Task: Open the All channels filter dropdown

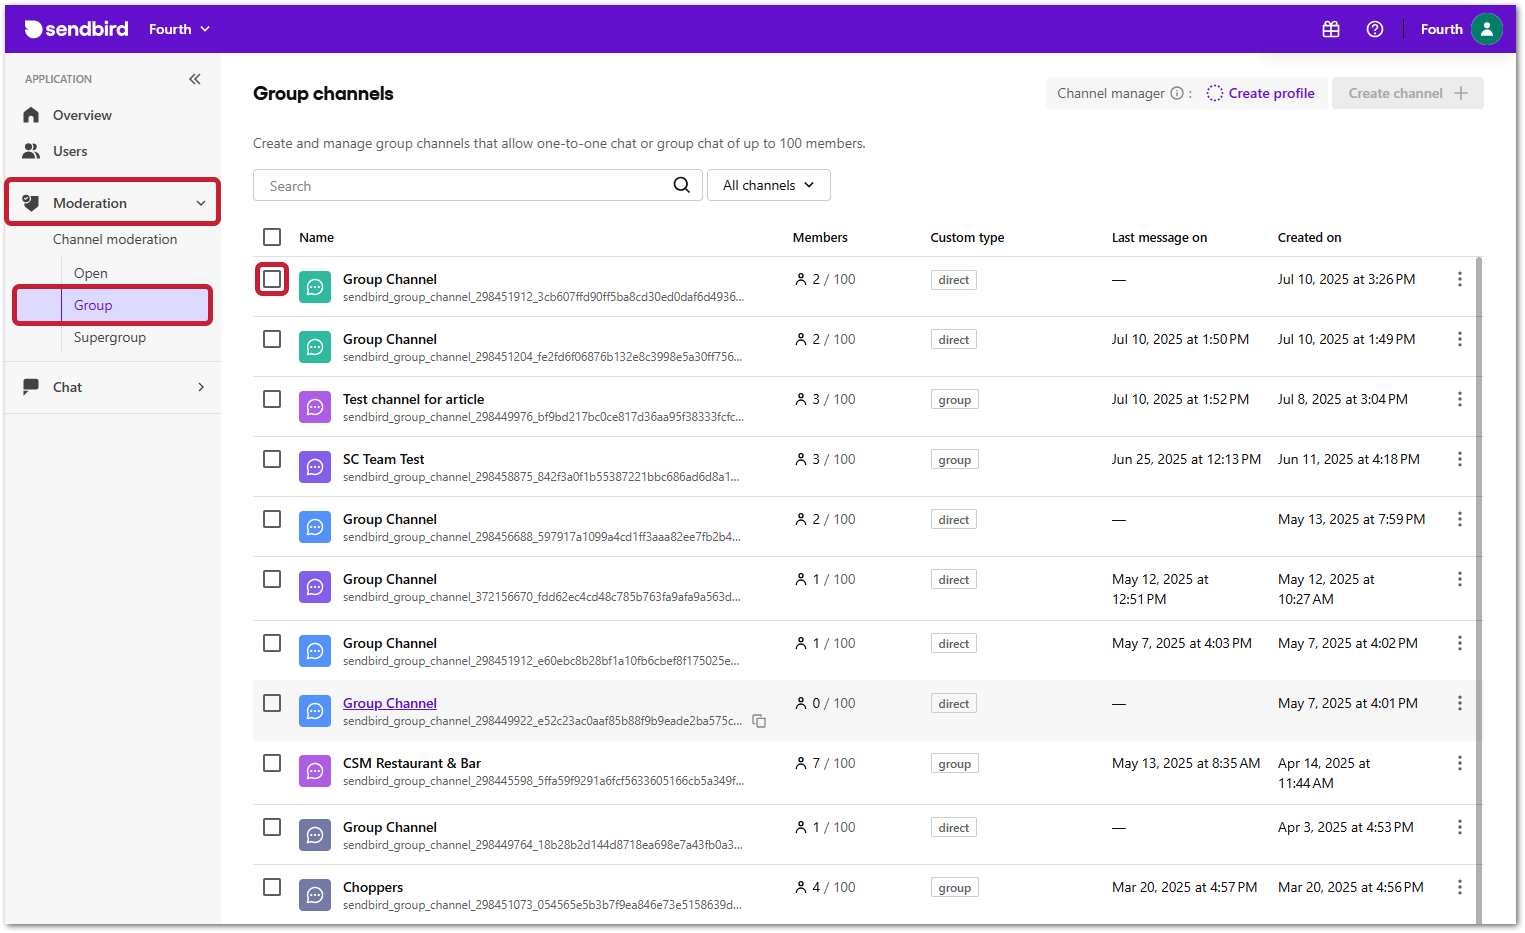Action: pos(768,185)
